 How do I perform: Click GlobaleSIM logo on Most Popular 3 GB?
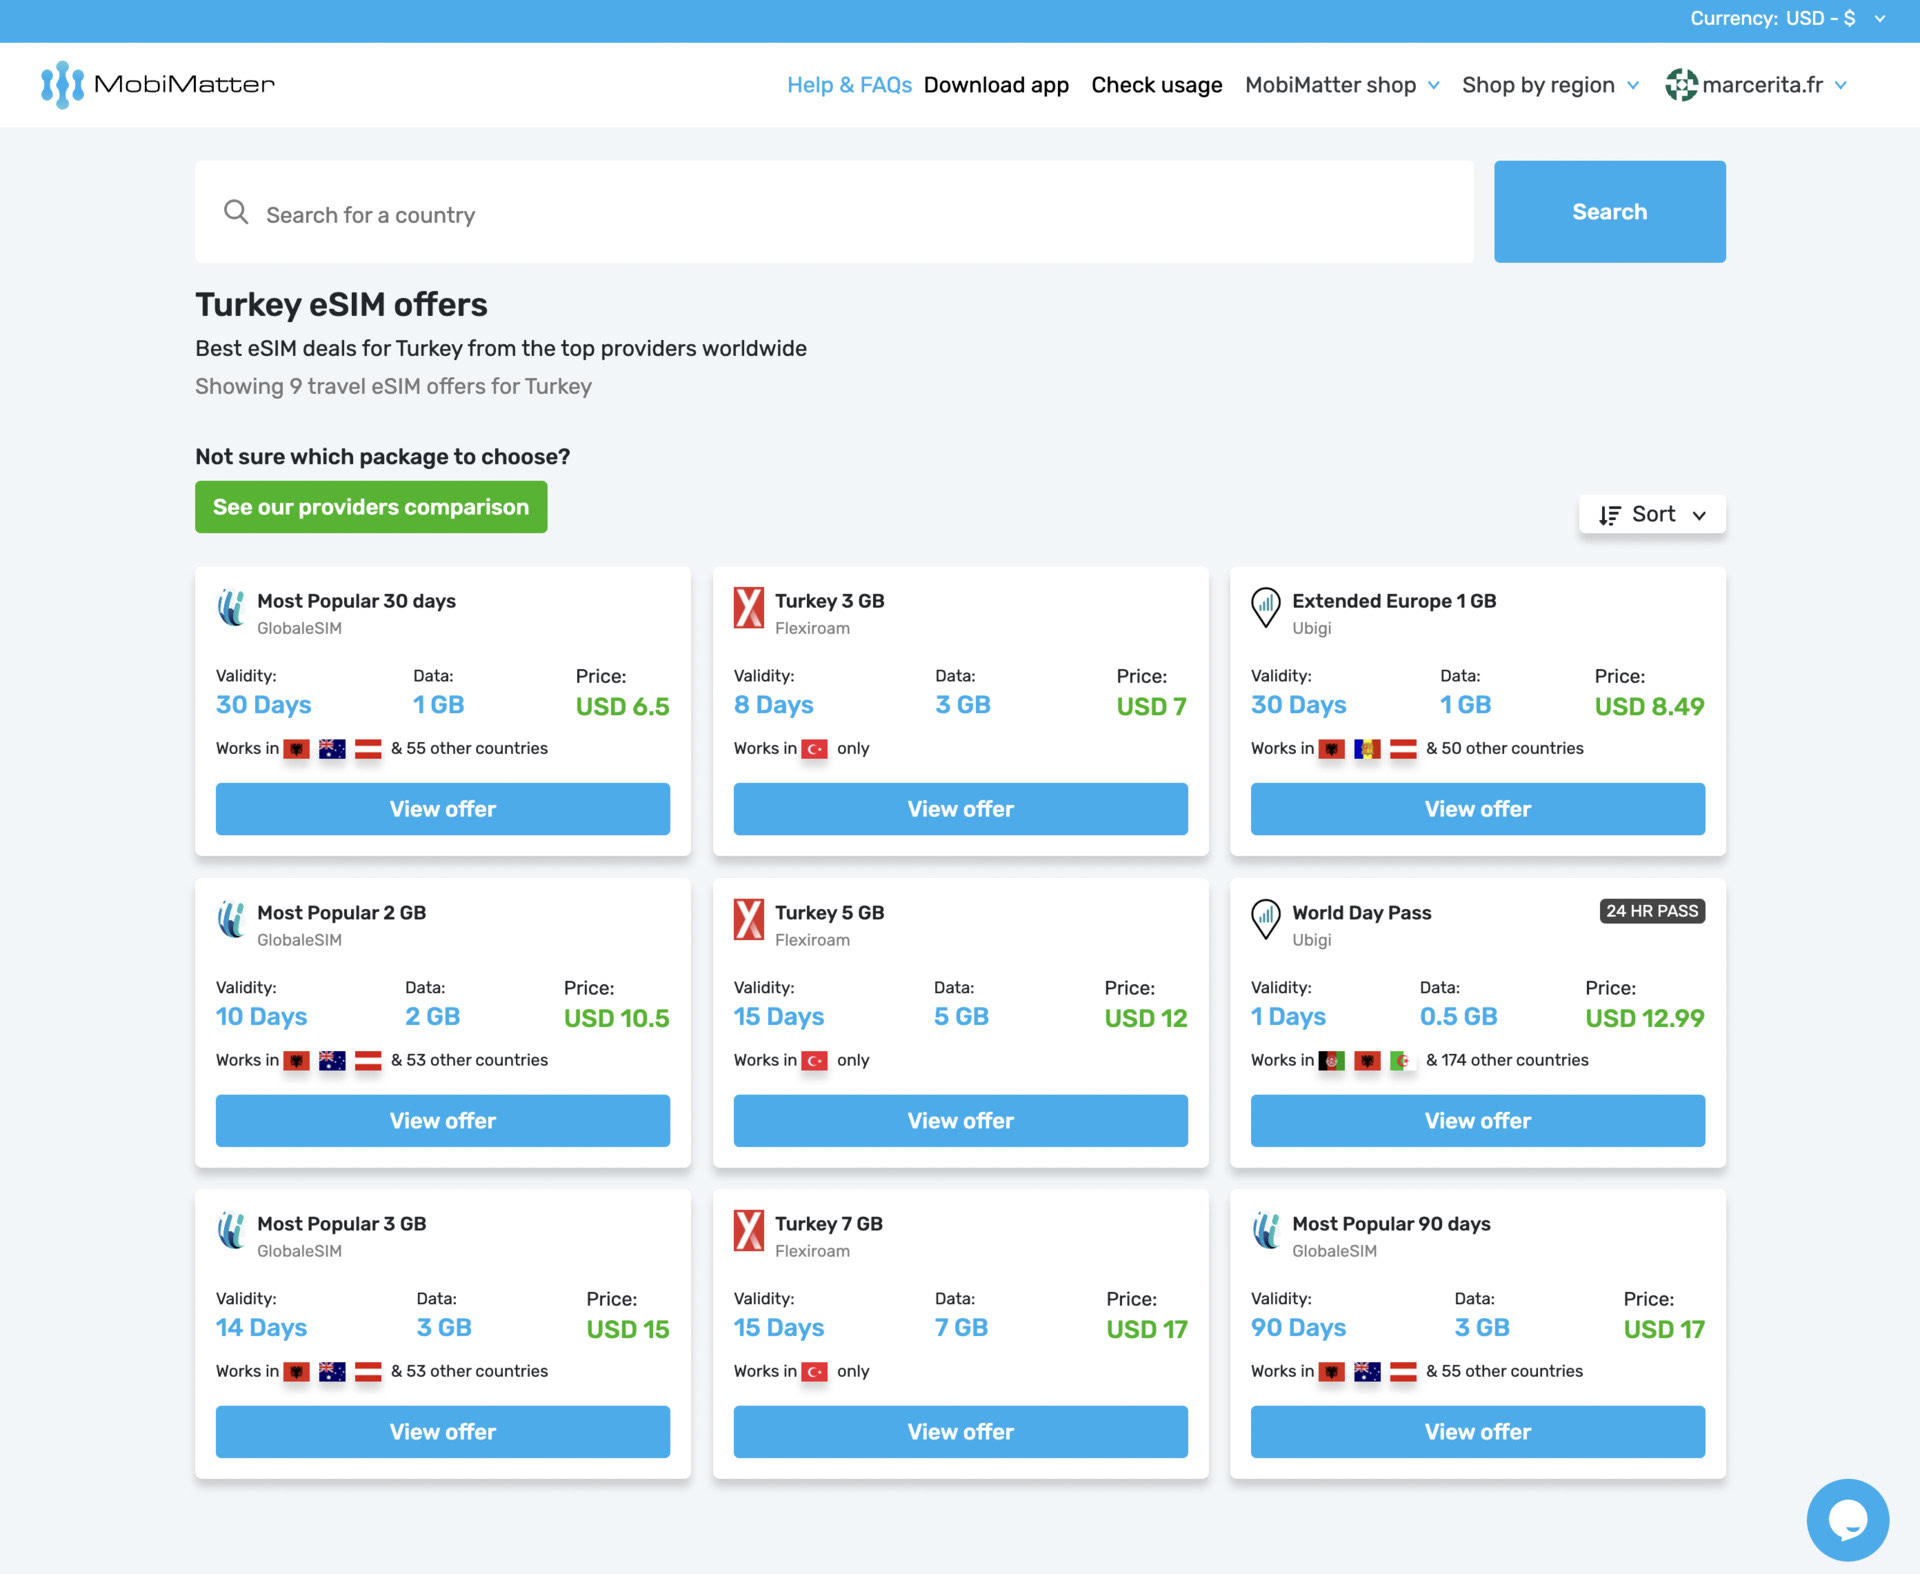coord(232,1231)
